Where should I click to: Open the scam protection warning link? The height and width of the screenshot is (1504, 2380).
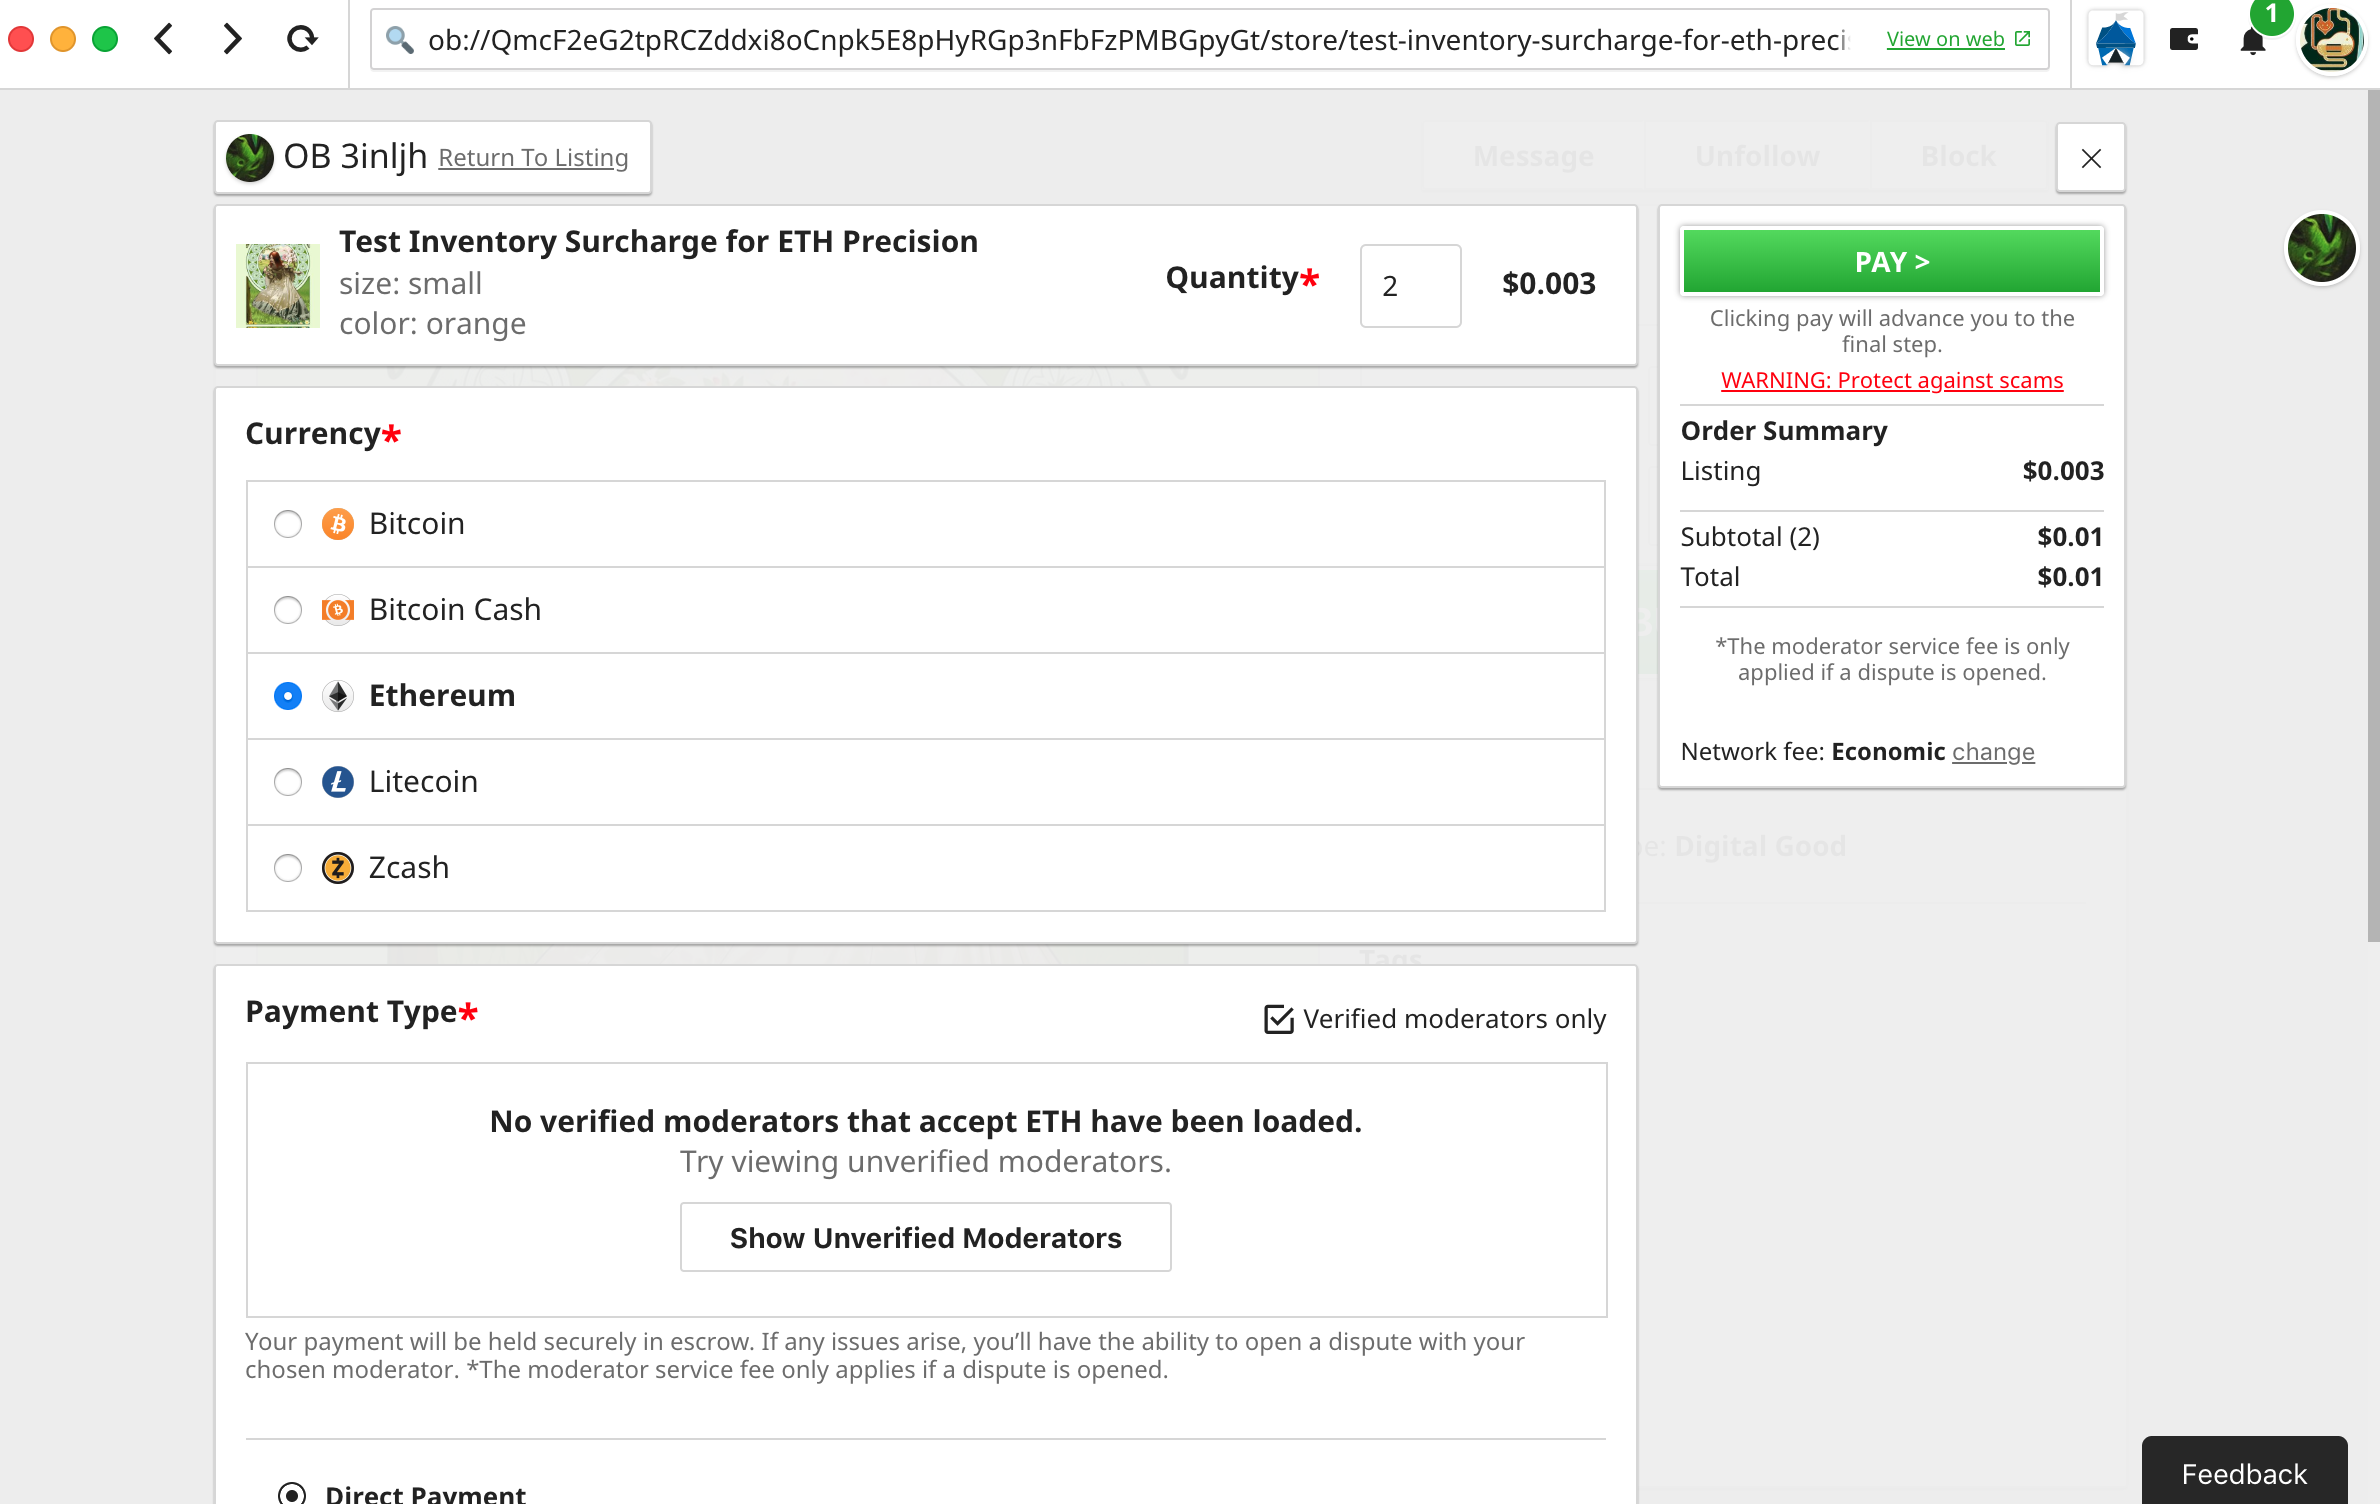1890,380
